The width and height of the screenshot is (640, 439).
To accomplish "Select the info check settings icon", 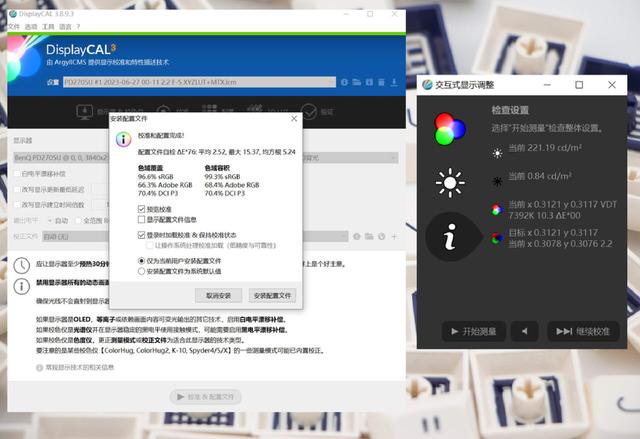I will click(450, 237).
